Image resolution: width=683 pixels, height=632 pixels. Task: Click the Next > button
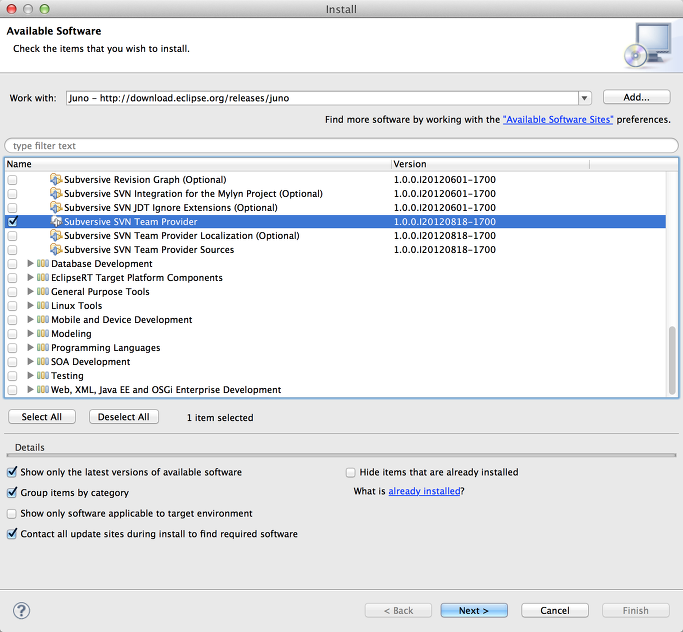(474, 611)
